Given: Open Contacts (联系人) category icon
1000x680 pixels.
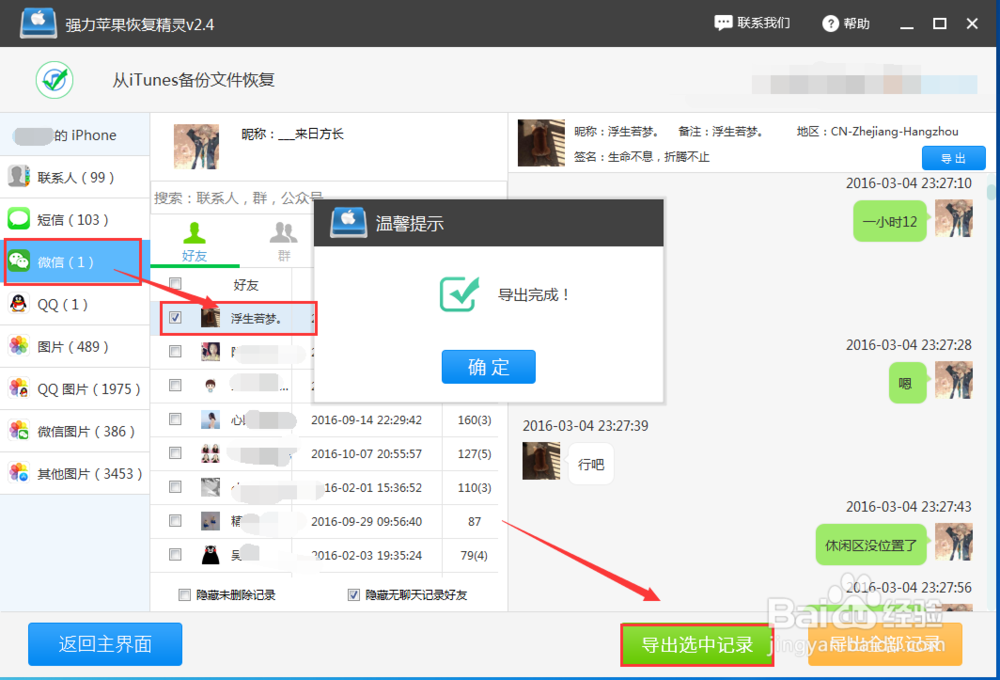Looking at the screenshot, I should (x=18, y=177).
